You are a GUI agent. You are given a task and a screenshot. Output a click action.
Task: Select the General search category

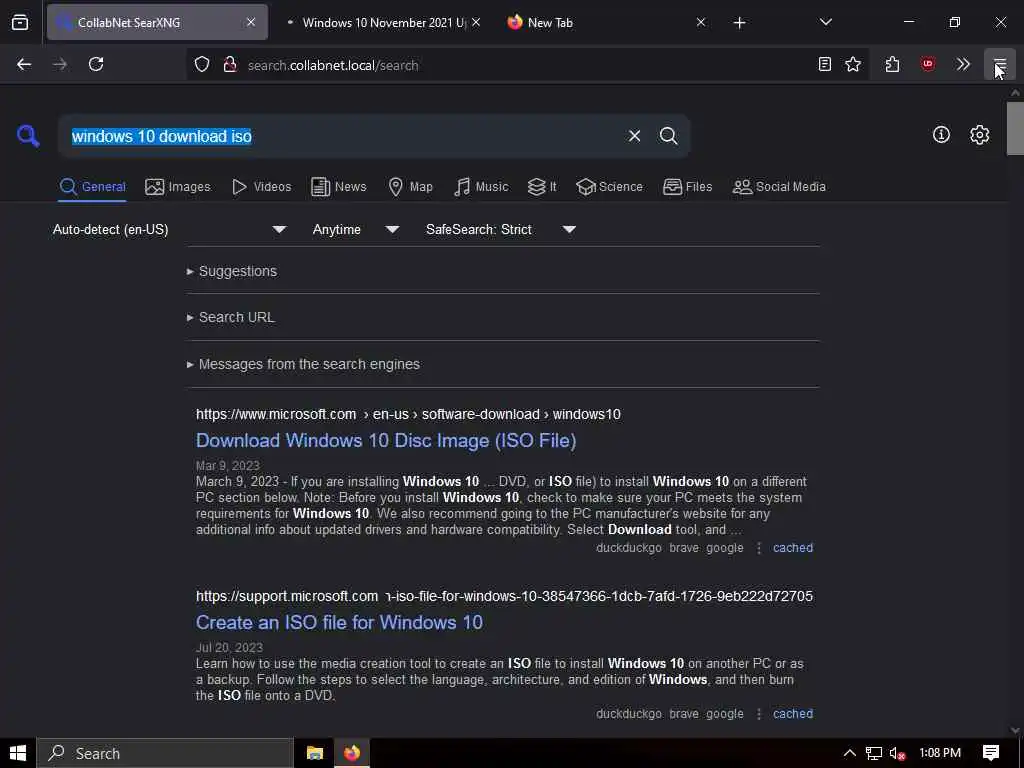pyautogui.click(x=92, y=187)
